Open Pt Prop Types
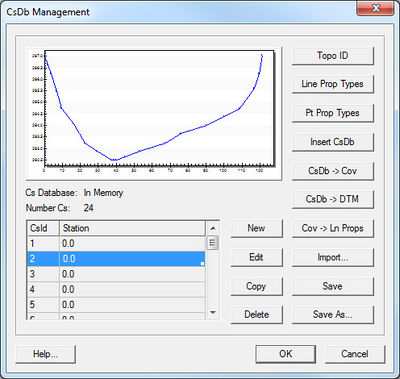Image resolution: width=400 pixels, height=379 pixels. pos(333,113)
